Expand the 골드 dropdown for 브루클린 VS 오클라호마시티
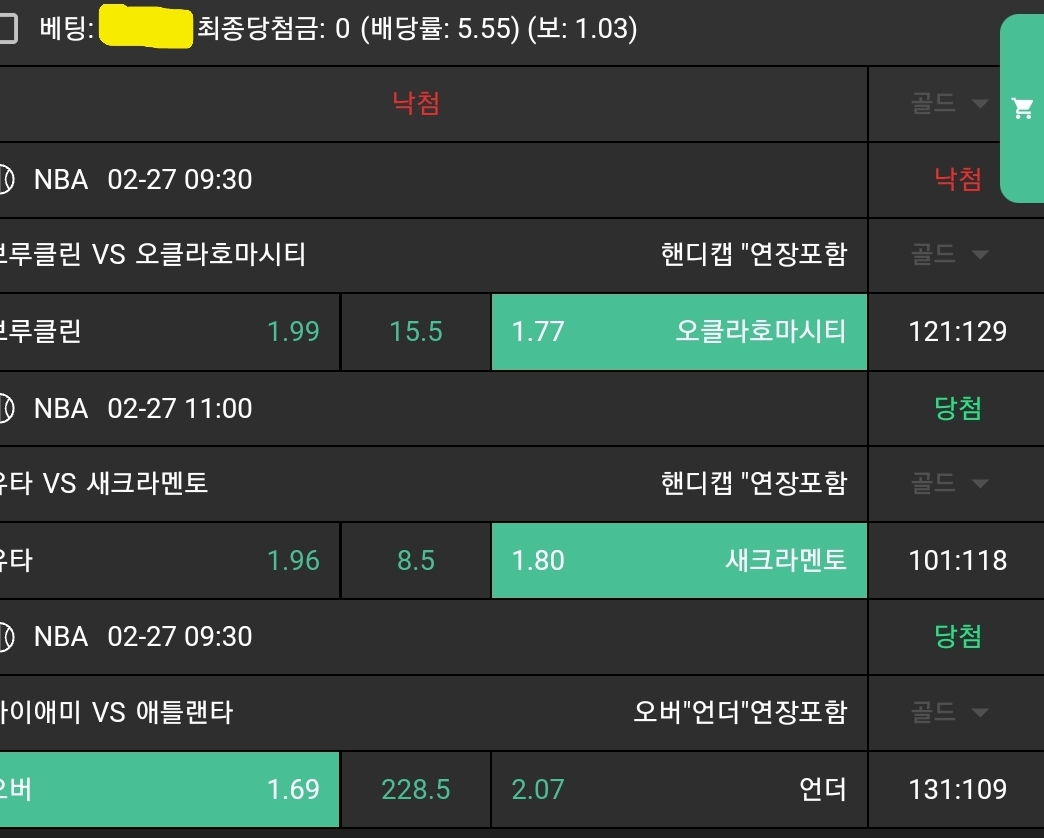Screen dimensions: 1044x838 coord(949,255)
